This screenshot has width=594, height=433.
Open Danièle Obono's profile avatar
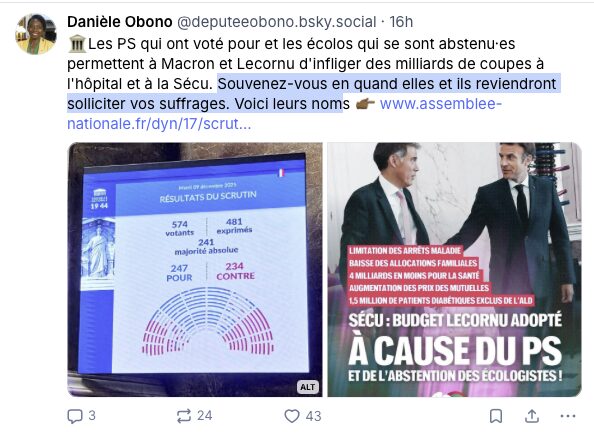click(36, 34)
